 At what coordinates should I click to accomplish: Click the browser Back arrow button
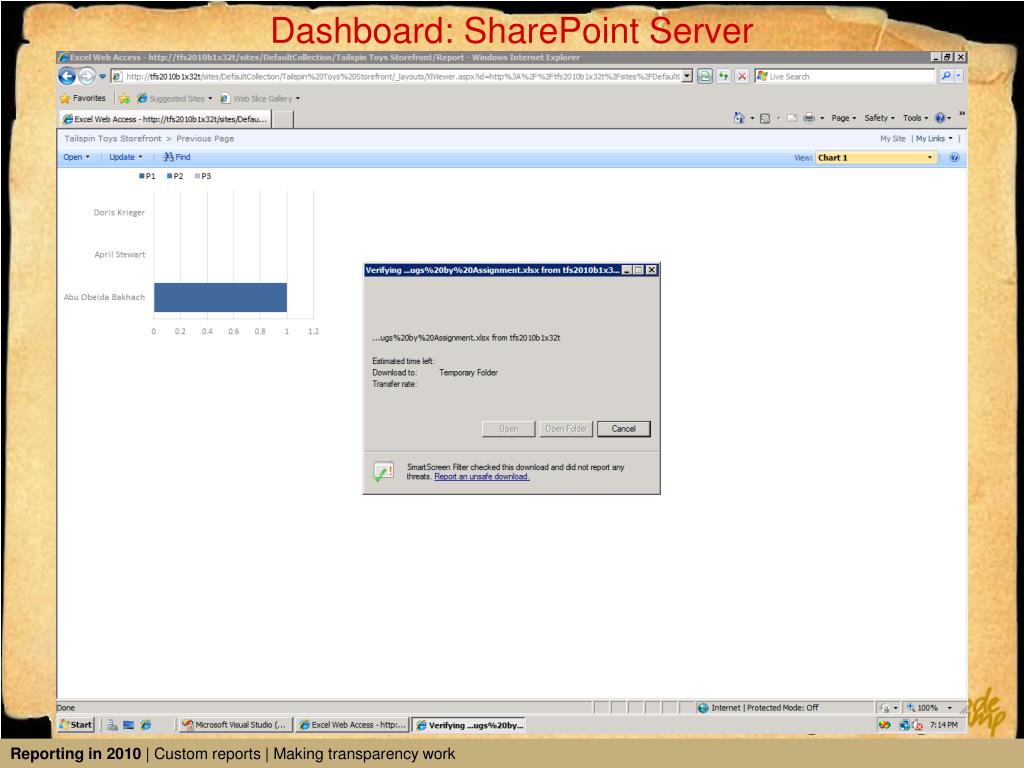[67, 76]
